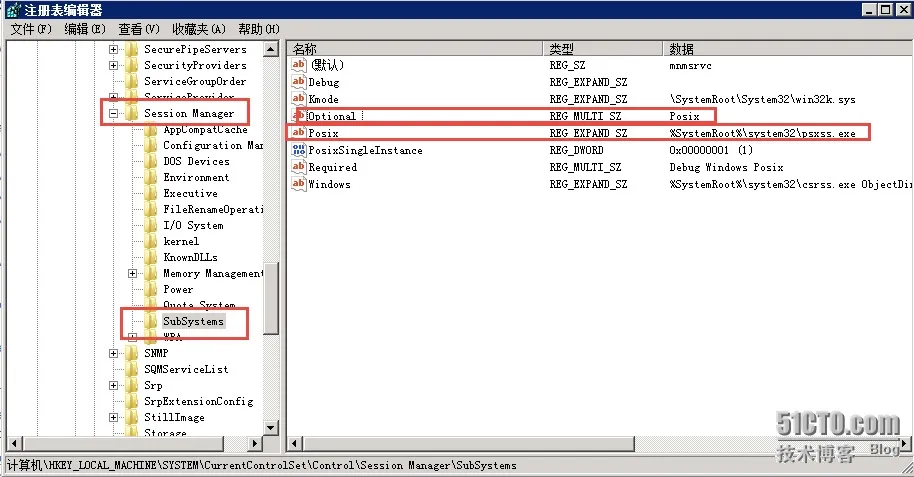This screenshot has height=477, width=914.
Task: Click tree pane scroll up arrow
Action: 270,49
